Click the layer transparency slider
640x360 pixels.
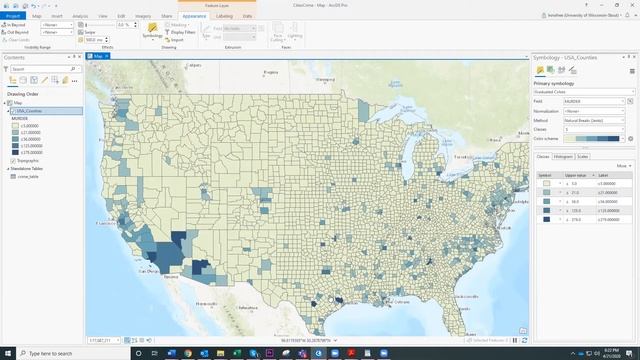[101, 25]
